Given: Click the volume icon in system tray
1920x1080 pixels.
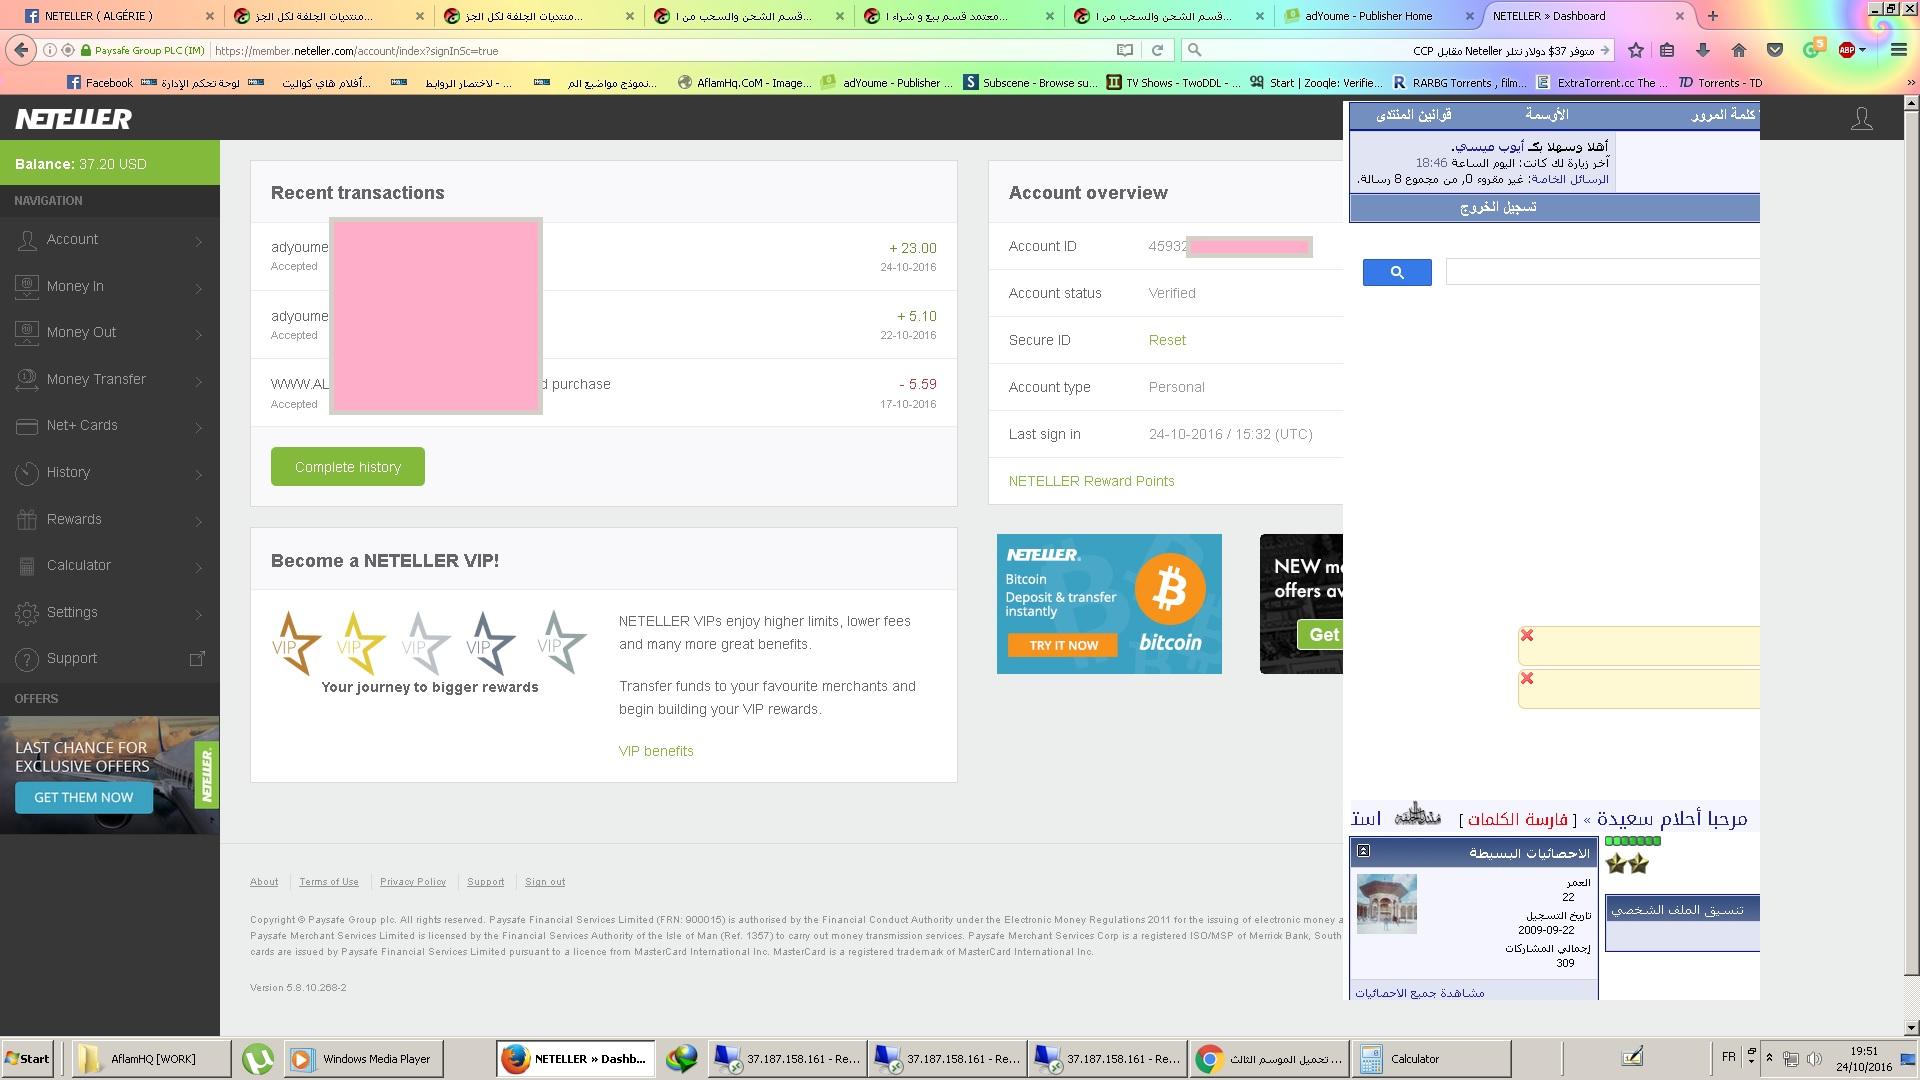Looking at the screenshot, I should coord(1813,1058).
